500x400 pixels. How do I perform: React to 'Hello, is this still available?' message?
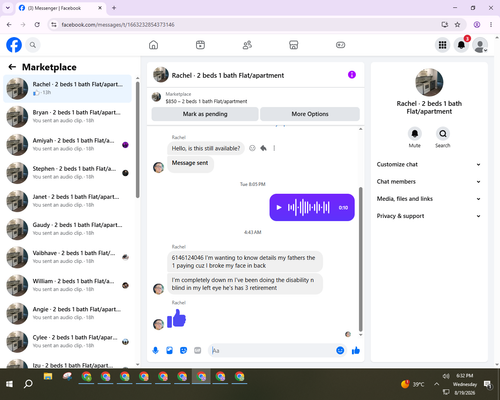pyautogui.click(x=252, y=148)
